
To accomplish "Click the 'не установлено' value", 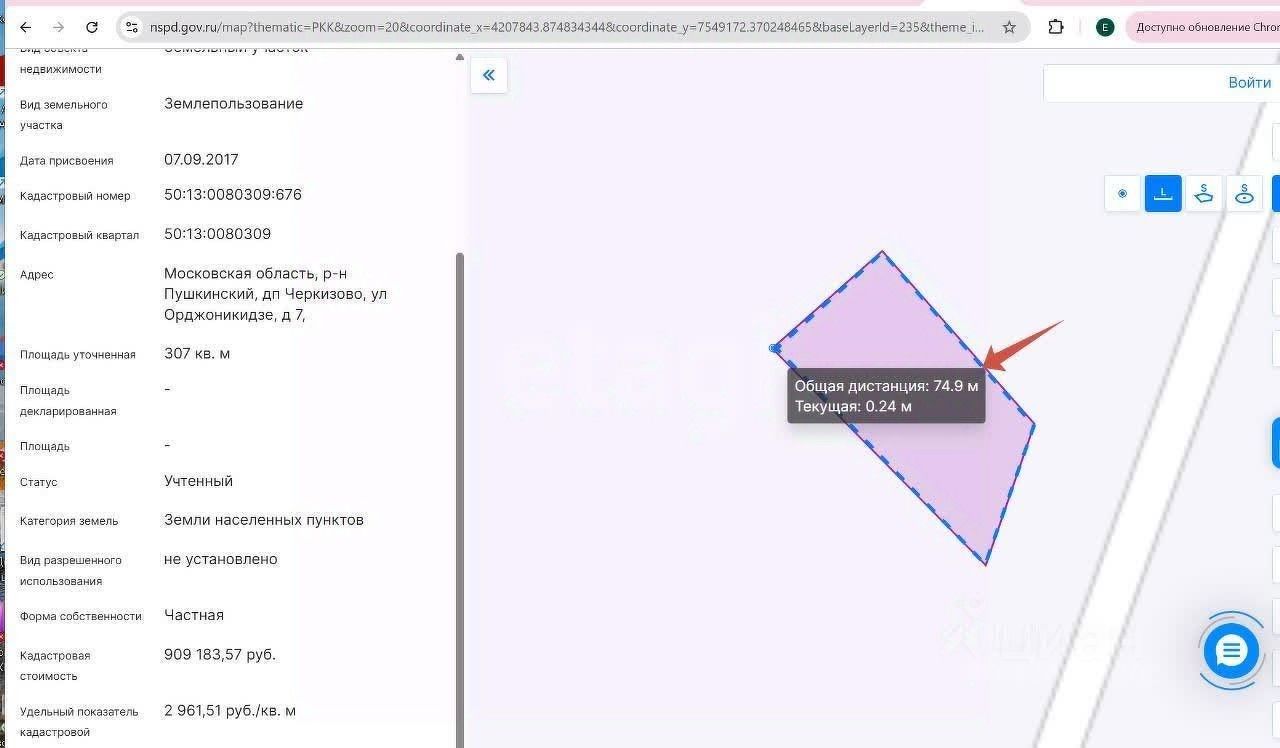I will [x=221, y=559].
